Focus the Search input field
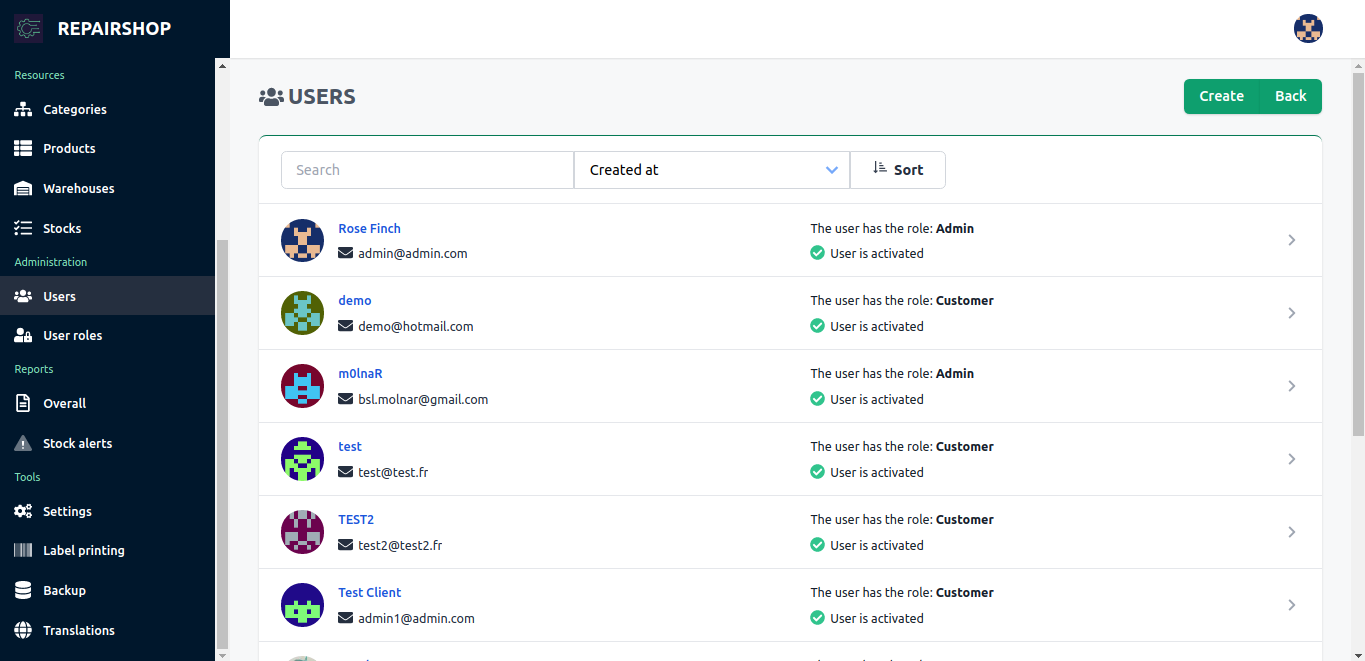The width and height of the screenshot is (1365, 661). pyautogui.click(x=427, y=170)
